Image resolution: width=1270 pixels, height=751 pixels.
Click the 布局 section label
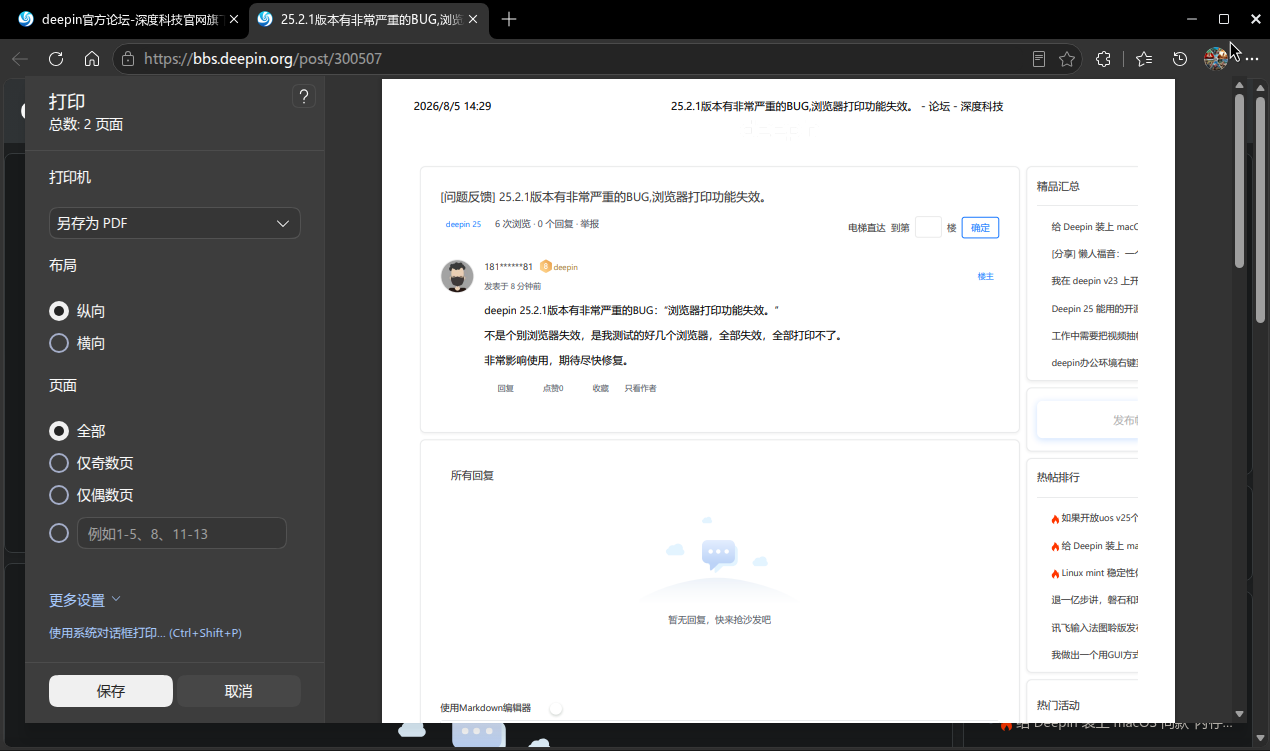63,265
